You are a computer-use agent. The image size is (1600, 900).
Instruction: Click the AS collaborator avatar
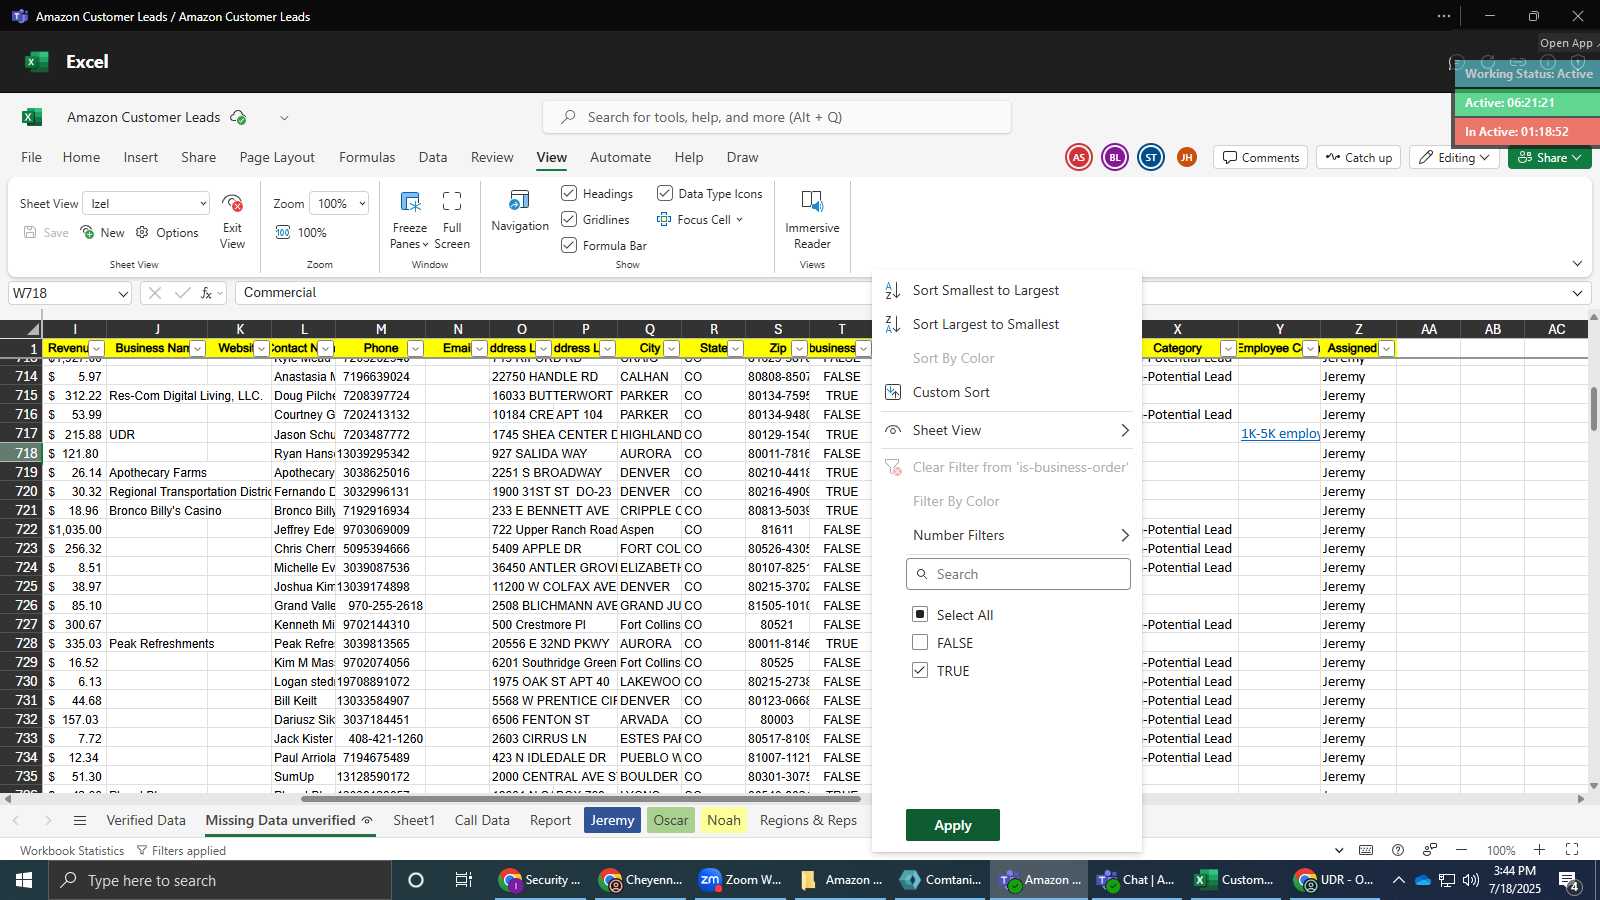pos(1078,157)
